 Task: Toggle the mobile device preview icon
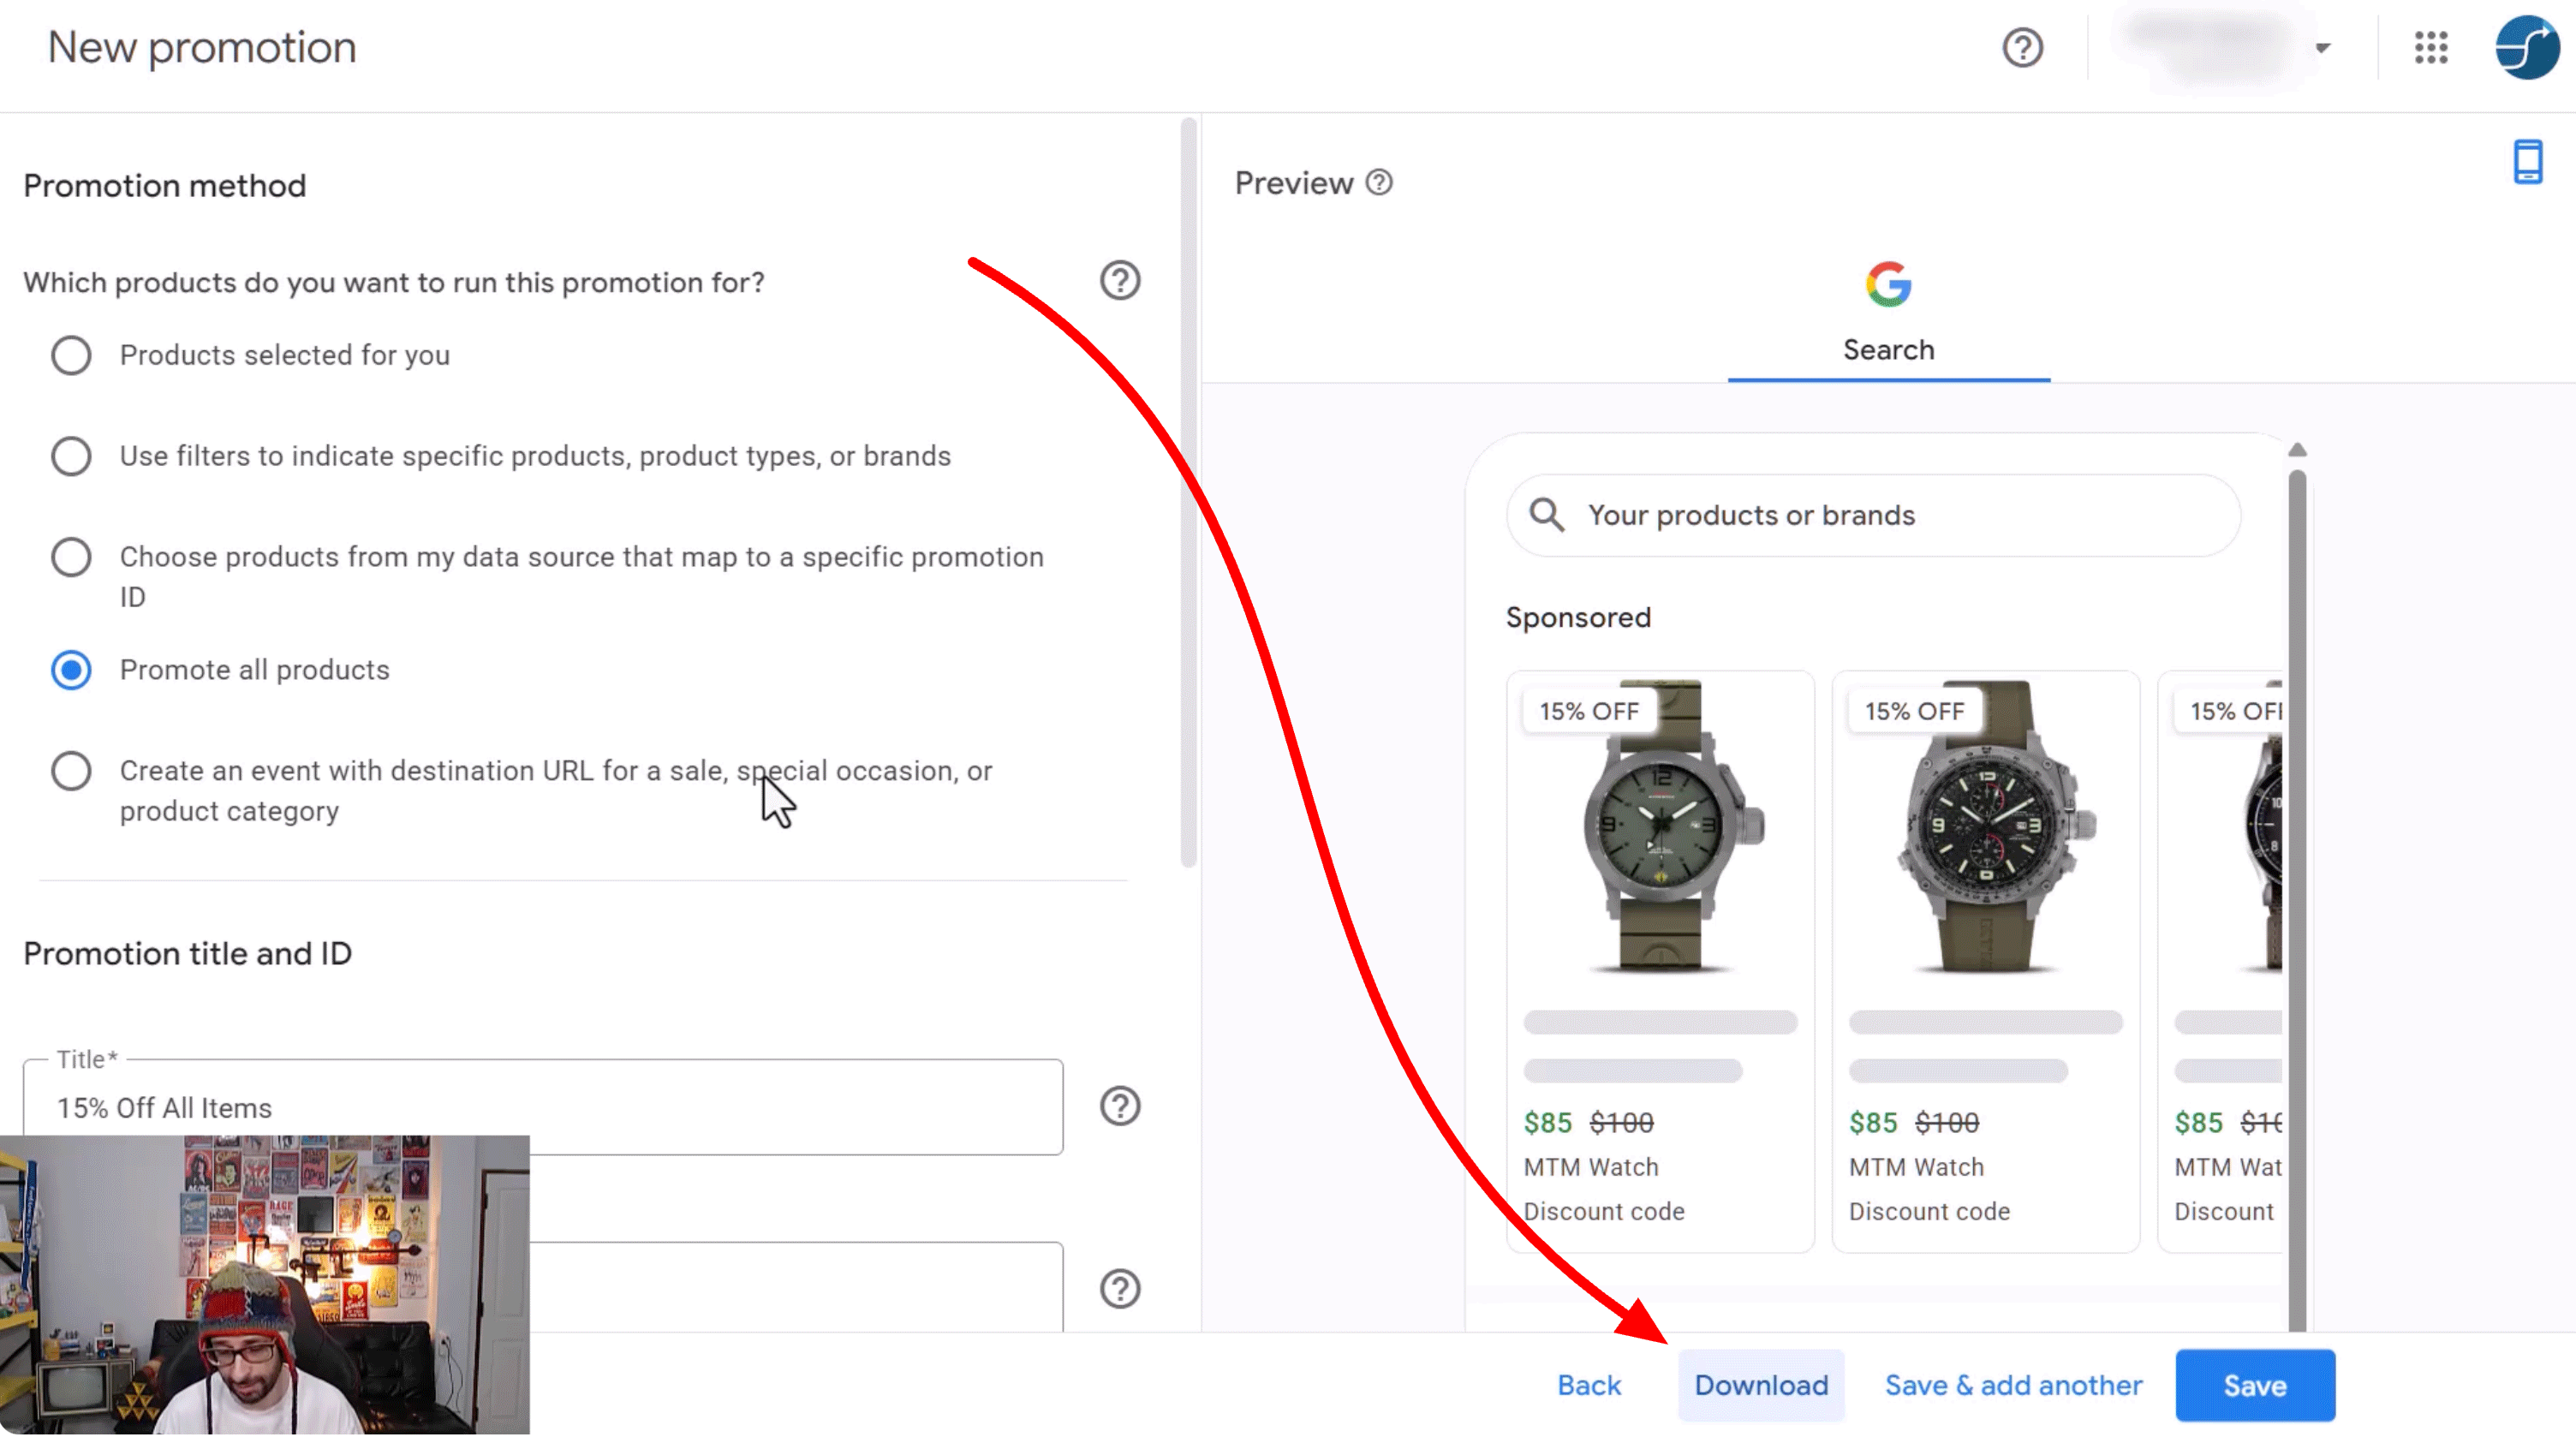pos(2529,161)
